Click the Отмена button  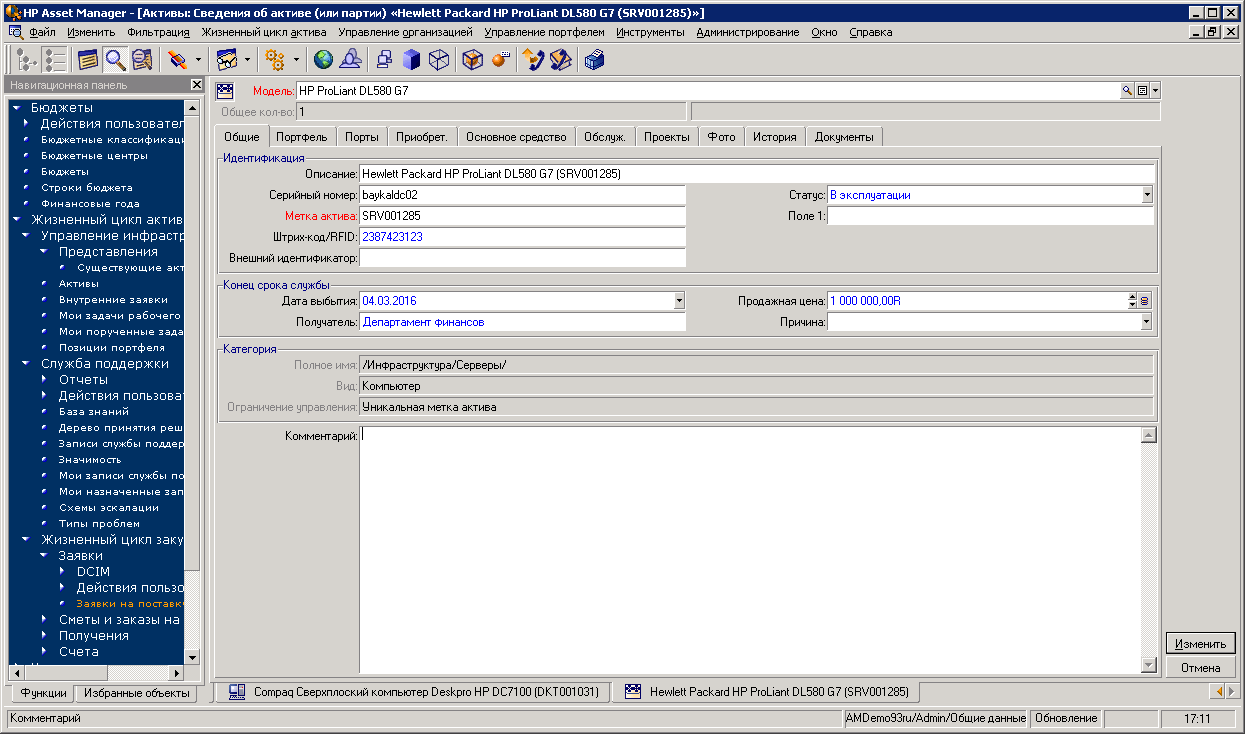(1200, 668)
